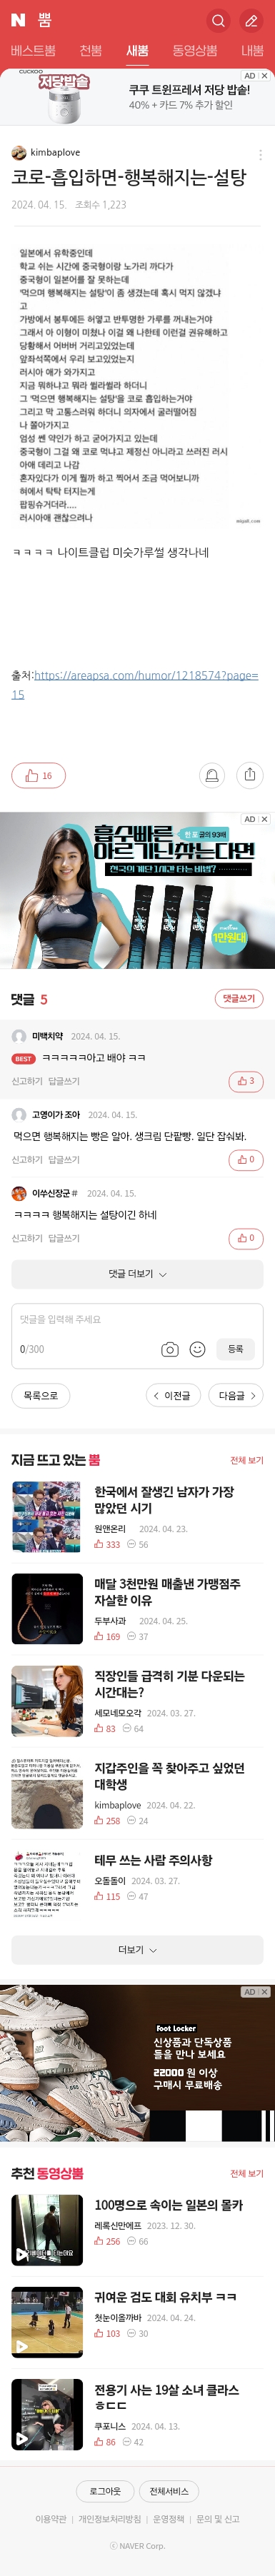Like the comment by 고영이가 조아
Screen dimensions: 275x2576
click(246, 1160)
